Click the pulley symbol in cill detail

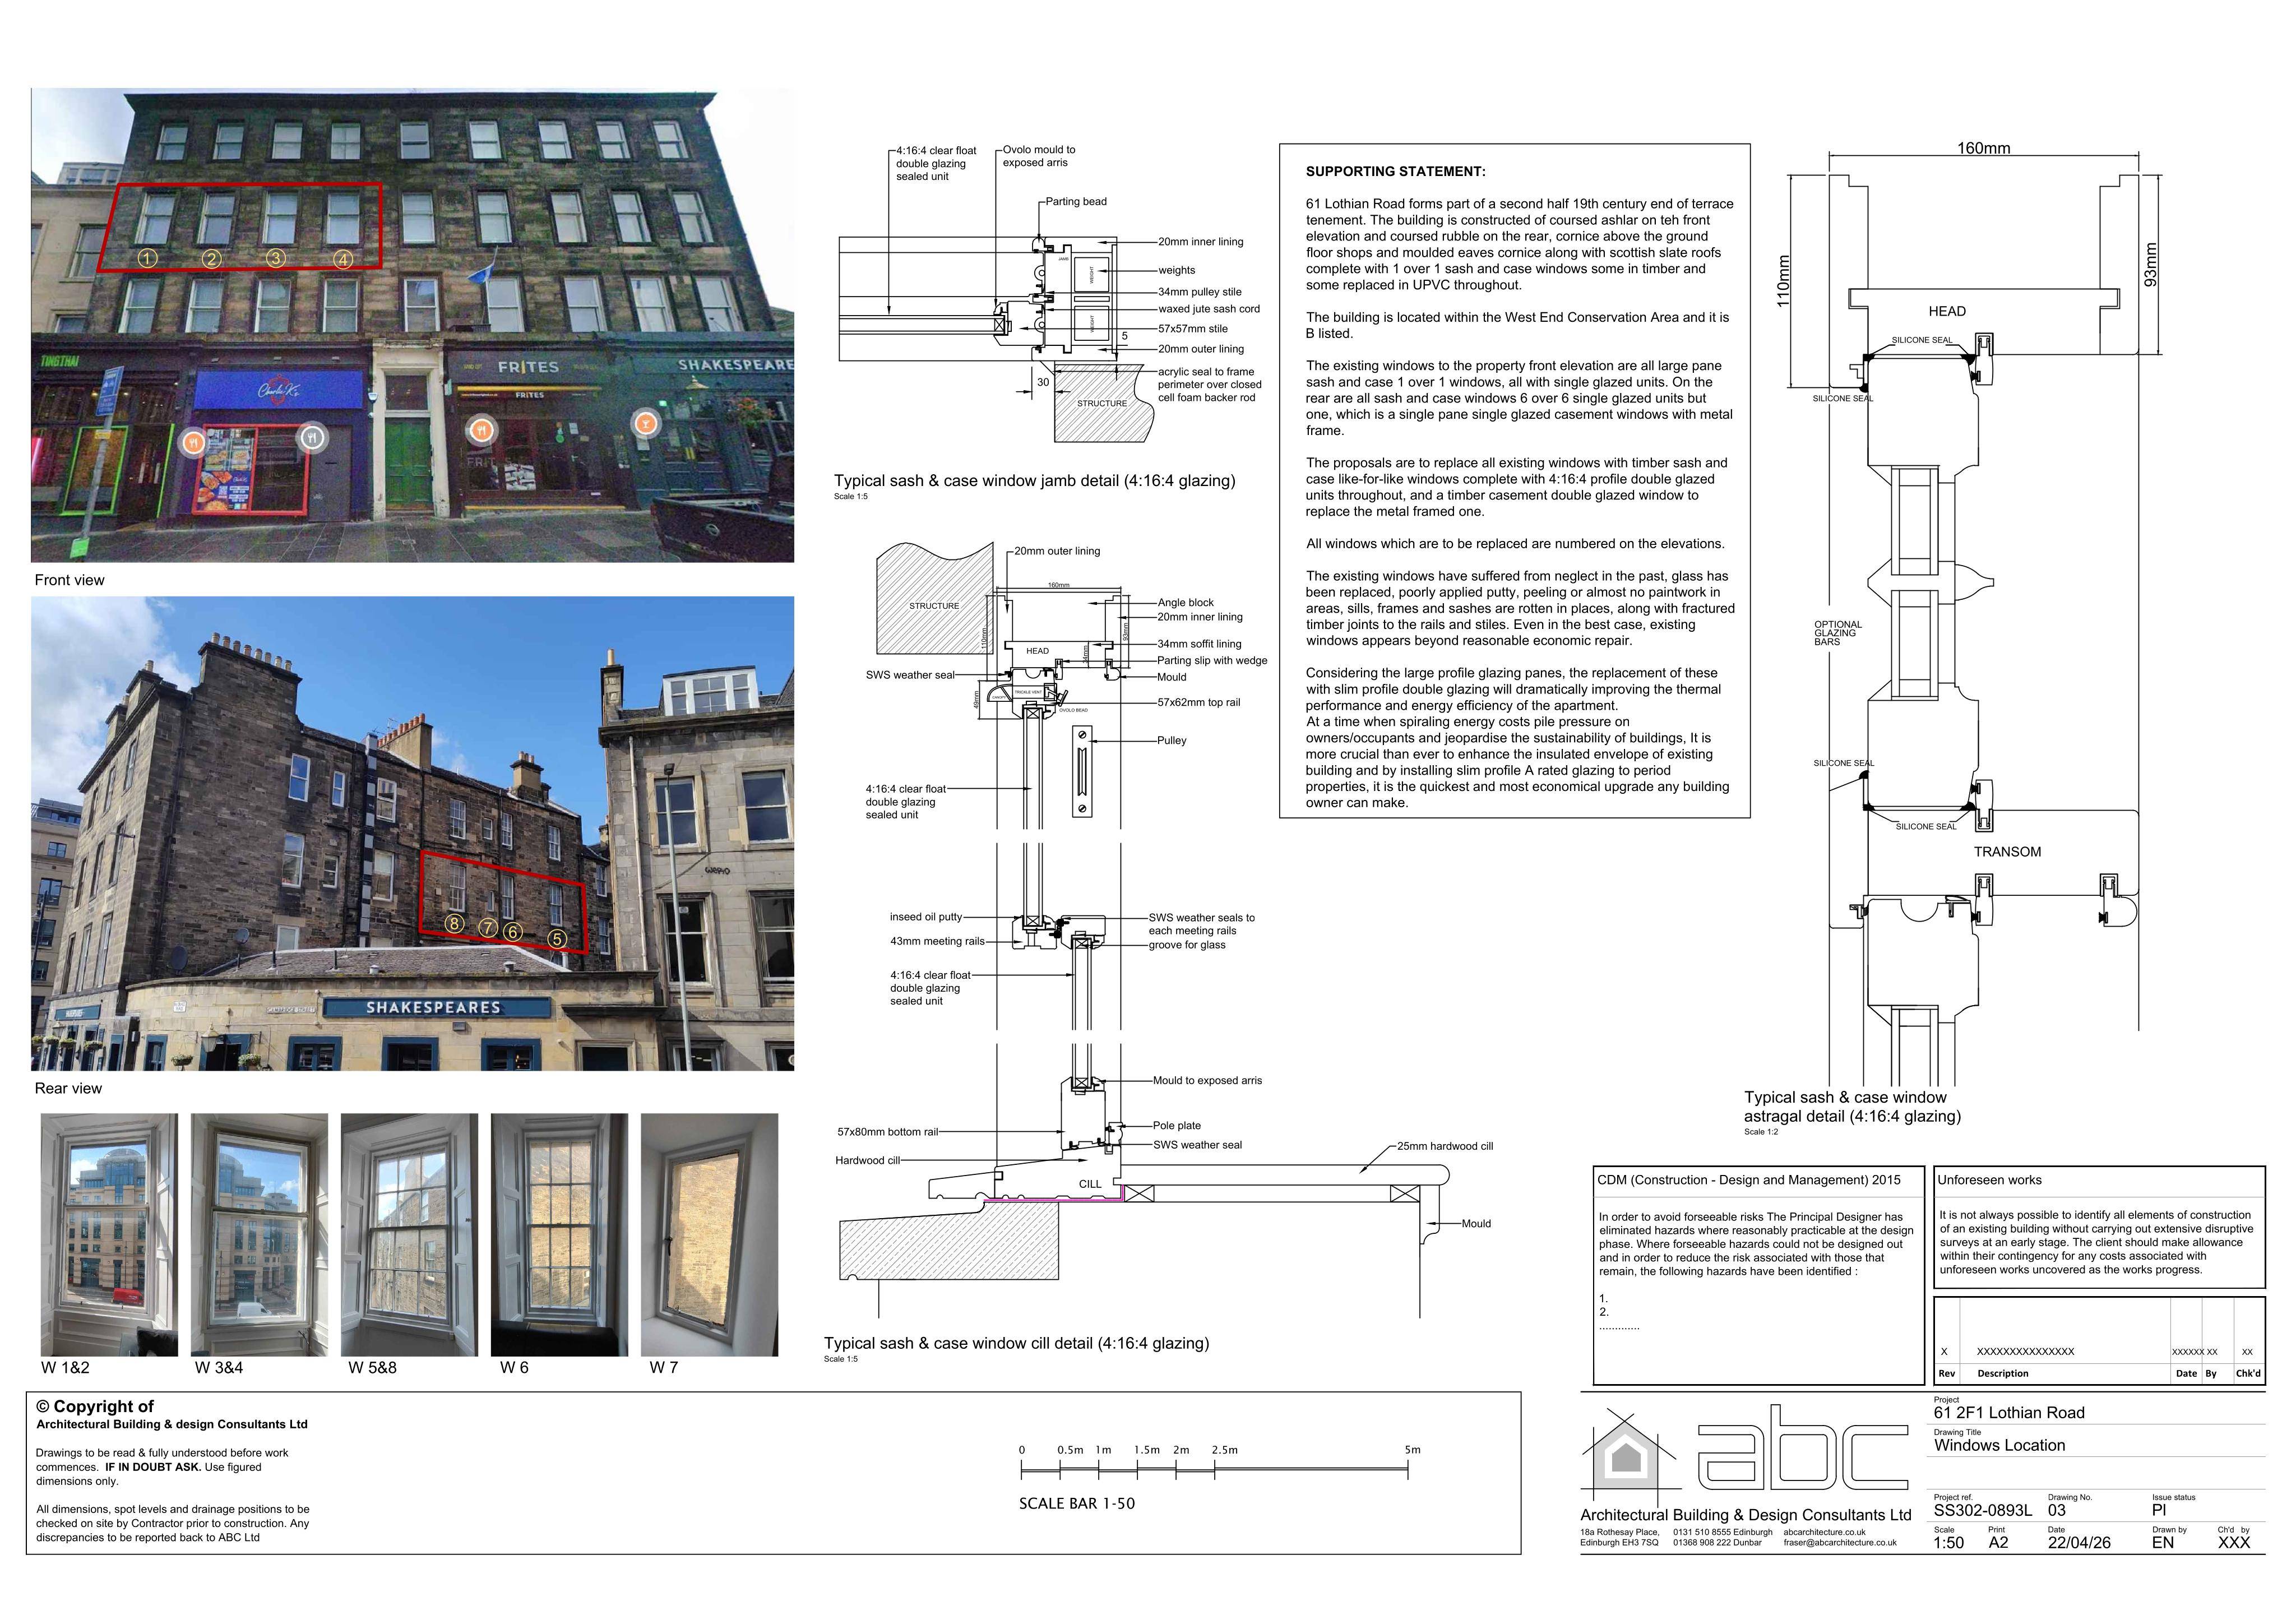1081,771
